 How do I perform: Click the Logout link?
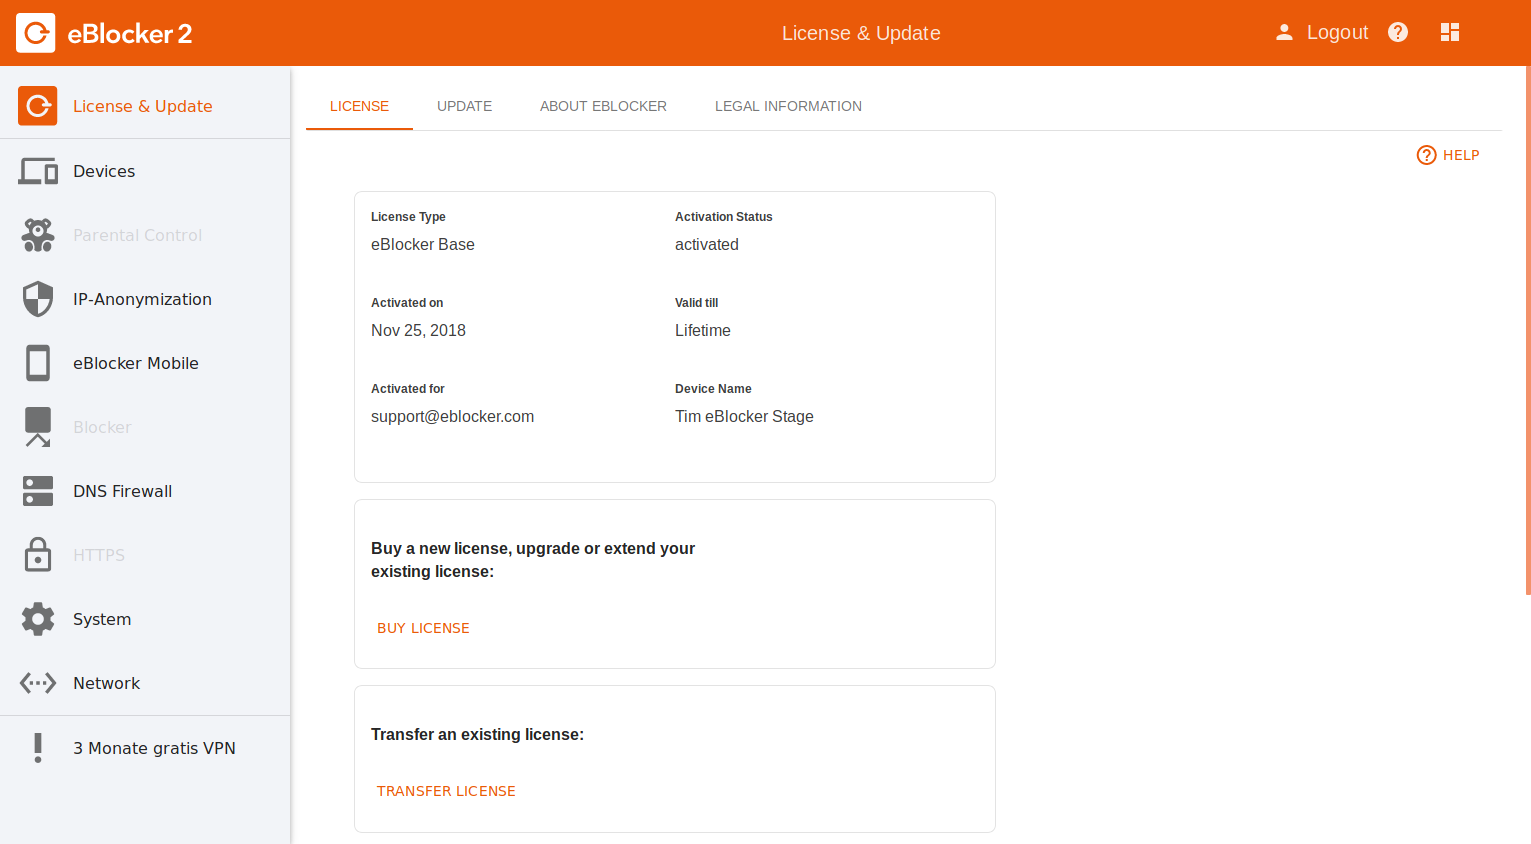pos(1337,32)
